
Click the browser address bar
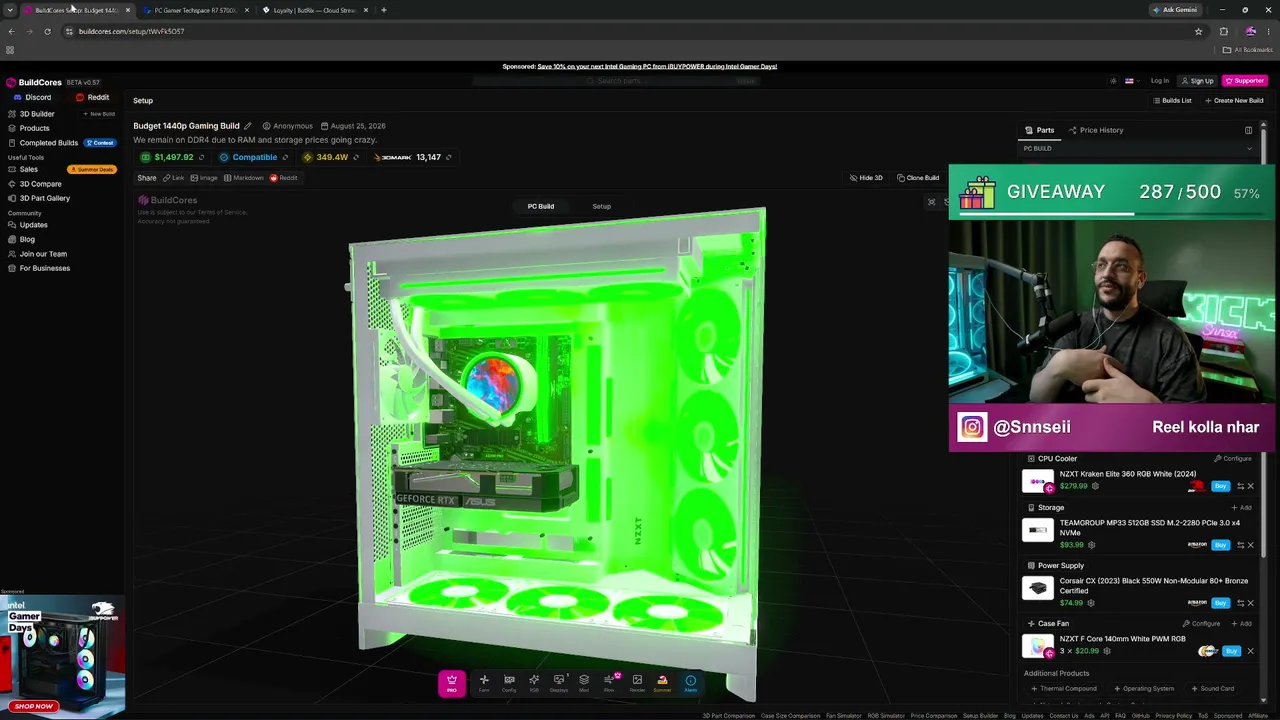(x=630, y=31)
